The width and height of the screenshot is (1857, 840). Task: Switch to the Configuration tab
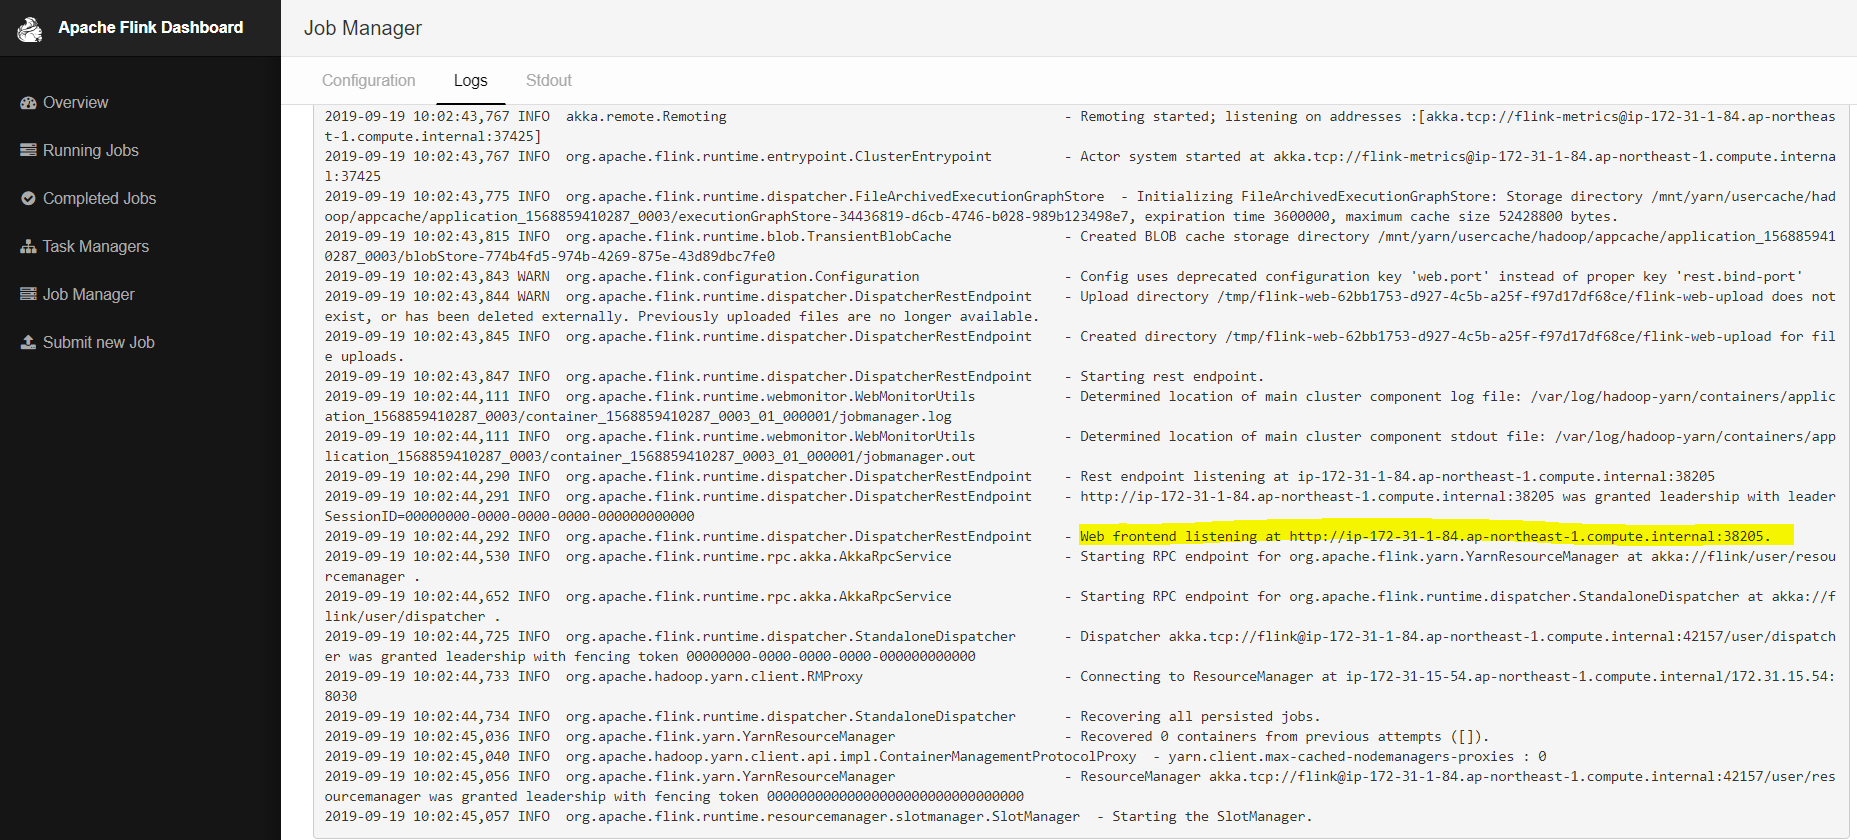point(368,81)
